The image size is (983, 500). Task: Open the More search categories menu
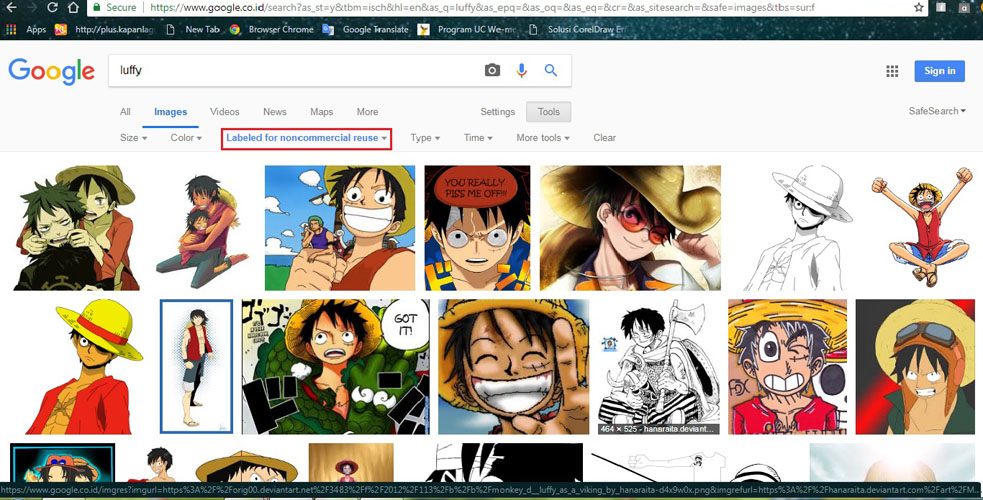click(x=367, y=112)
